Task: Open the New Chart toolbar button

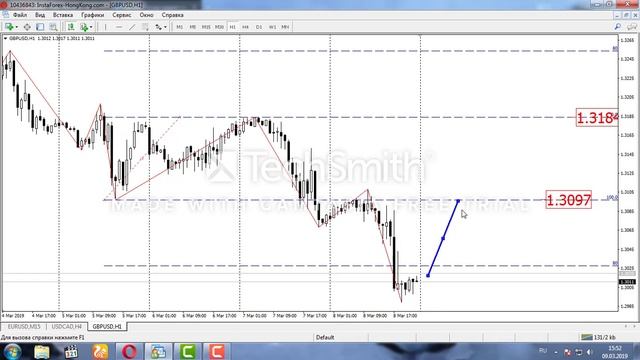Action: [9, 27]
